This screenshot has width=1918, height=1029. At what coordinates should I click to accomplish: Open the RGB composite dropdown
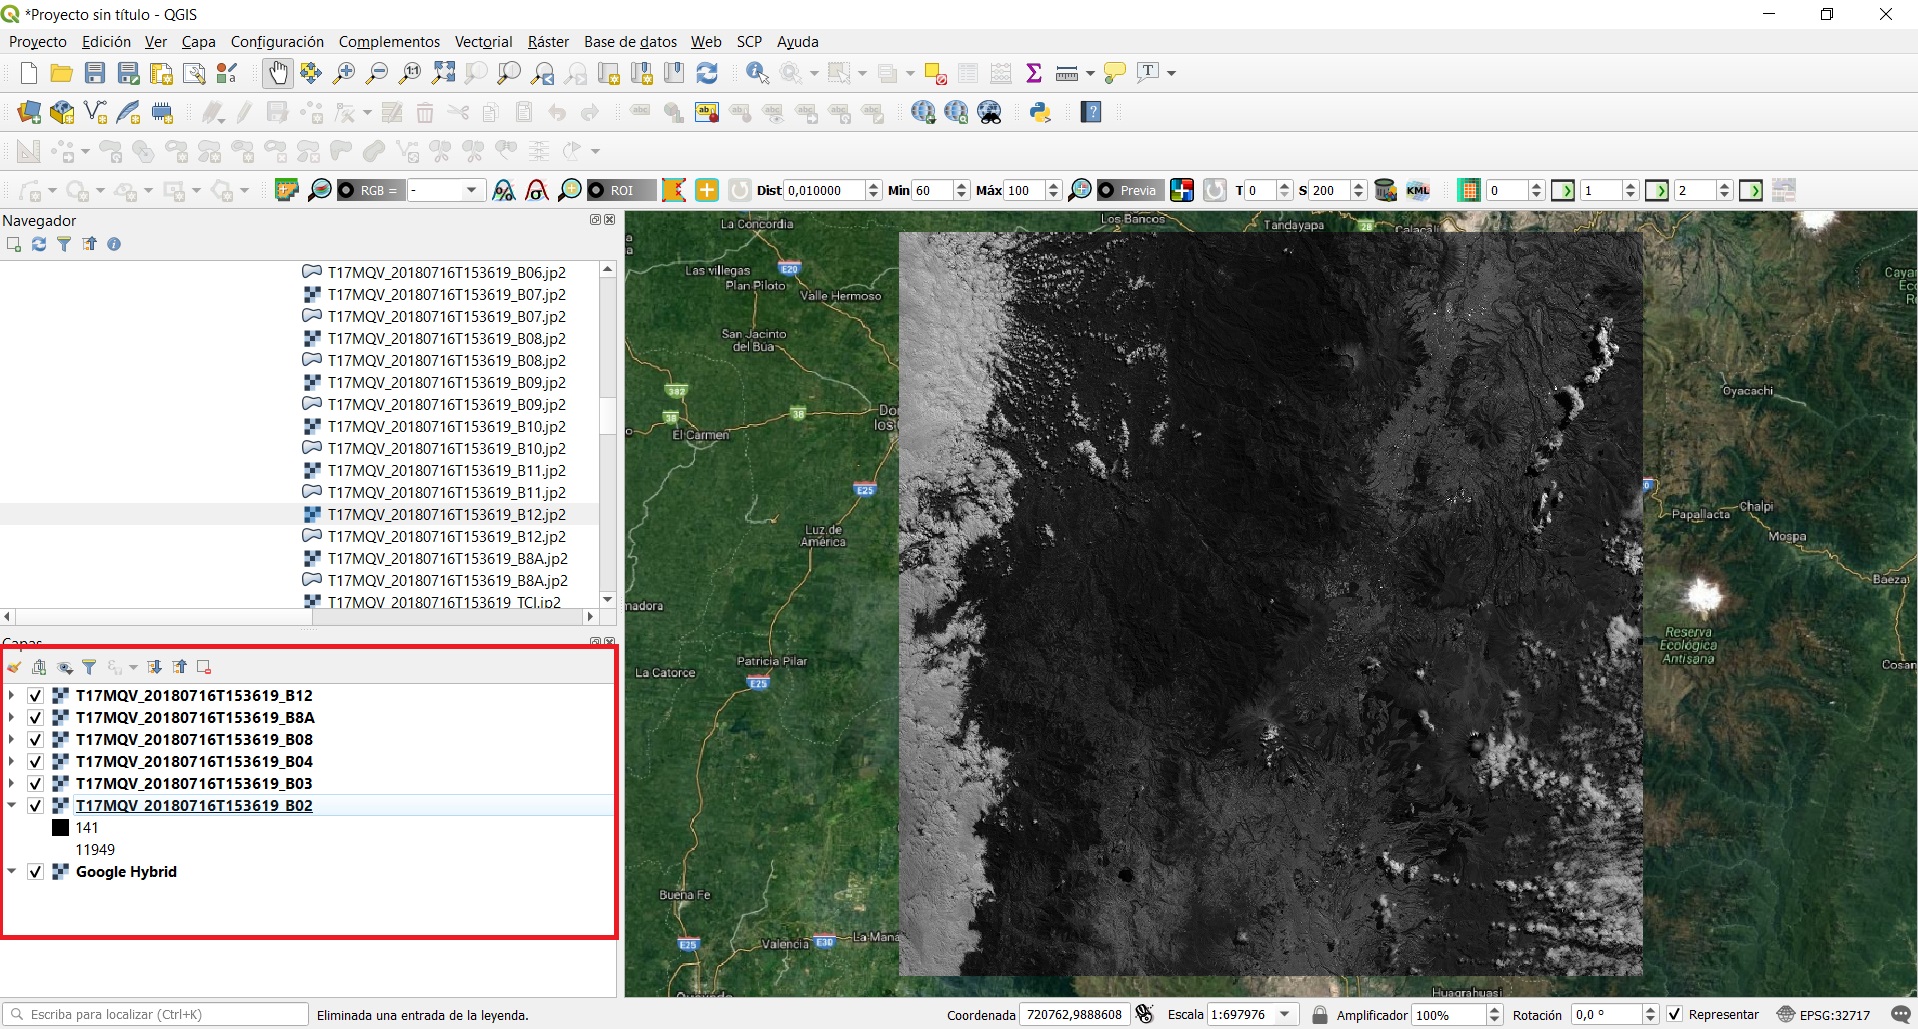pyautogui.click(x=471, y=190)
